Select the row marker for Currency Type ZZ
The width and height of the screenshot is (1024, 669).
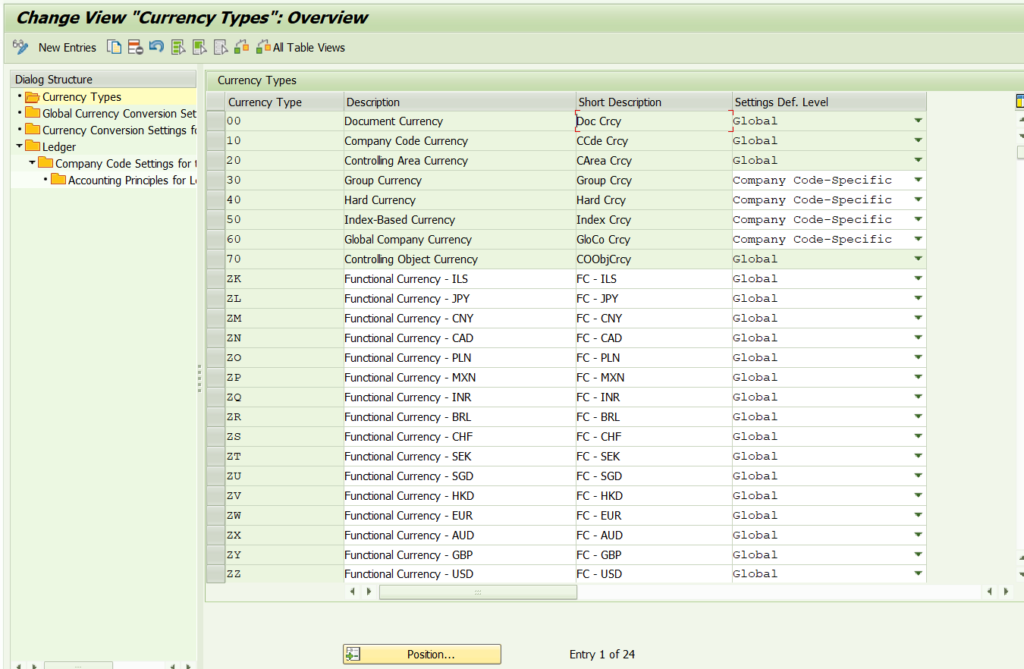[215, 574]
